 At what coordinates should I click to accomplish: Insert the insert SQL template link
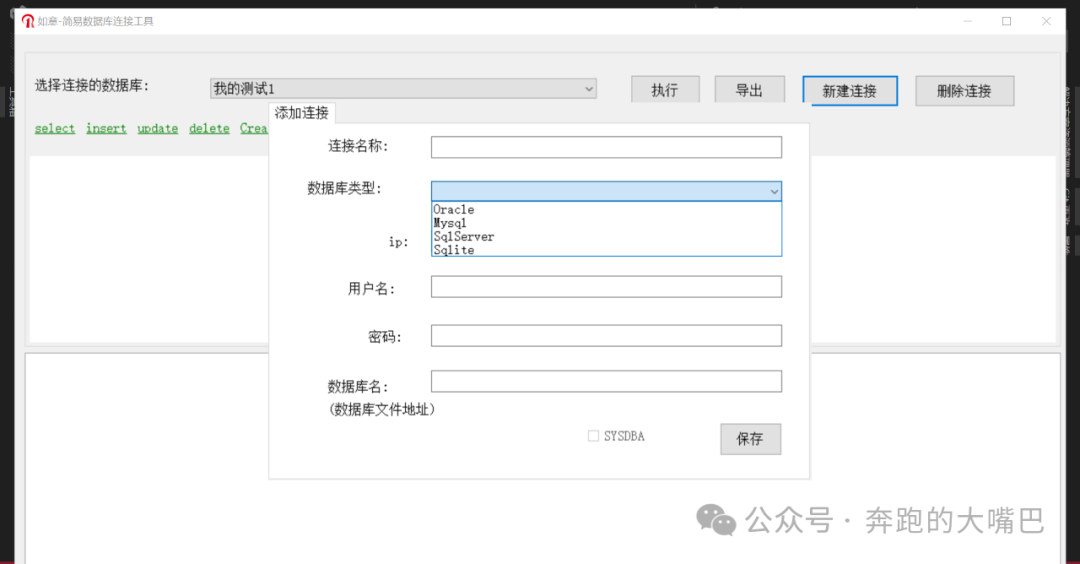pos(106,129)
